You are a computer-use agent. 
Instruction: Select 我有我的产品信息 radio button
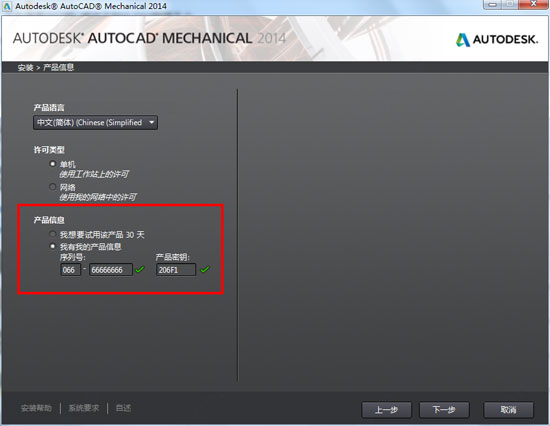(53, 246)
